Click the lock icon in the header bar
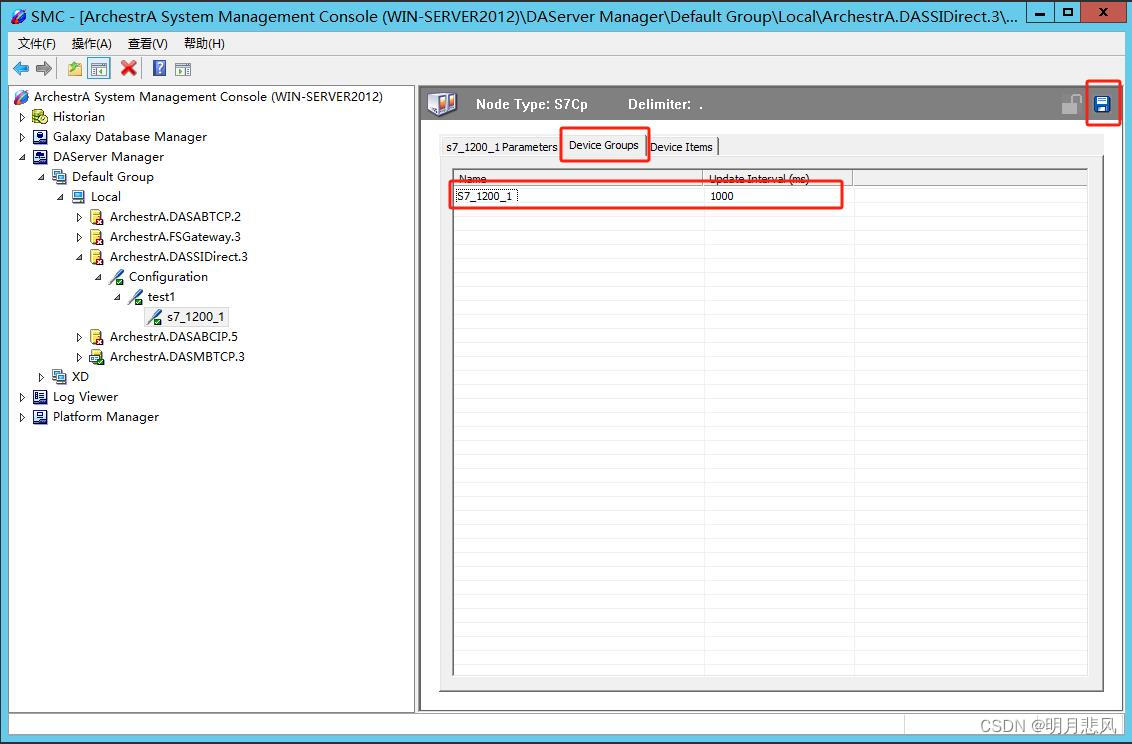 pos(1071,105)
